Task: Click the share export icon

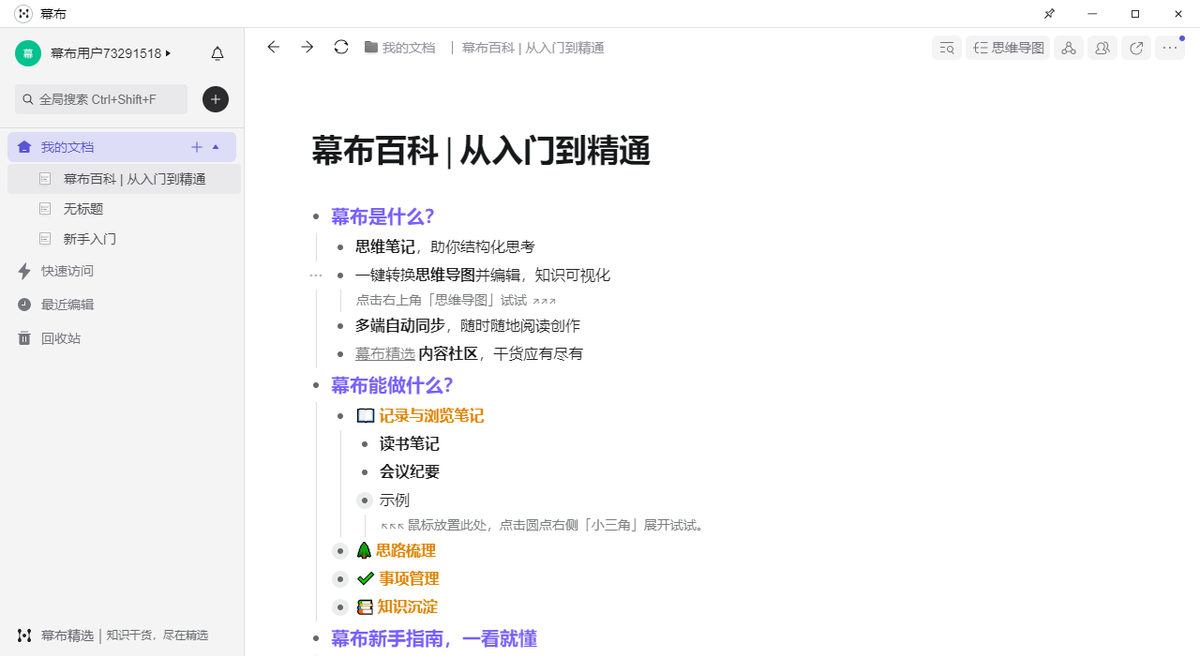Action: (x=1136, y=48)
